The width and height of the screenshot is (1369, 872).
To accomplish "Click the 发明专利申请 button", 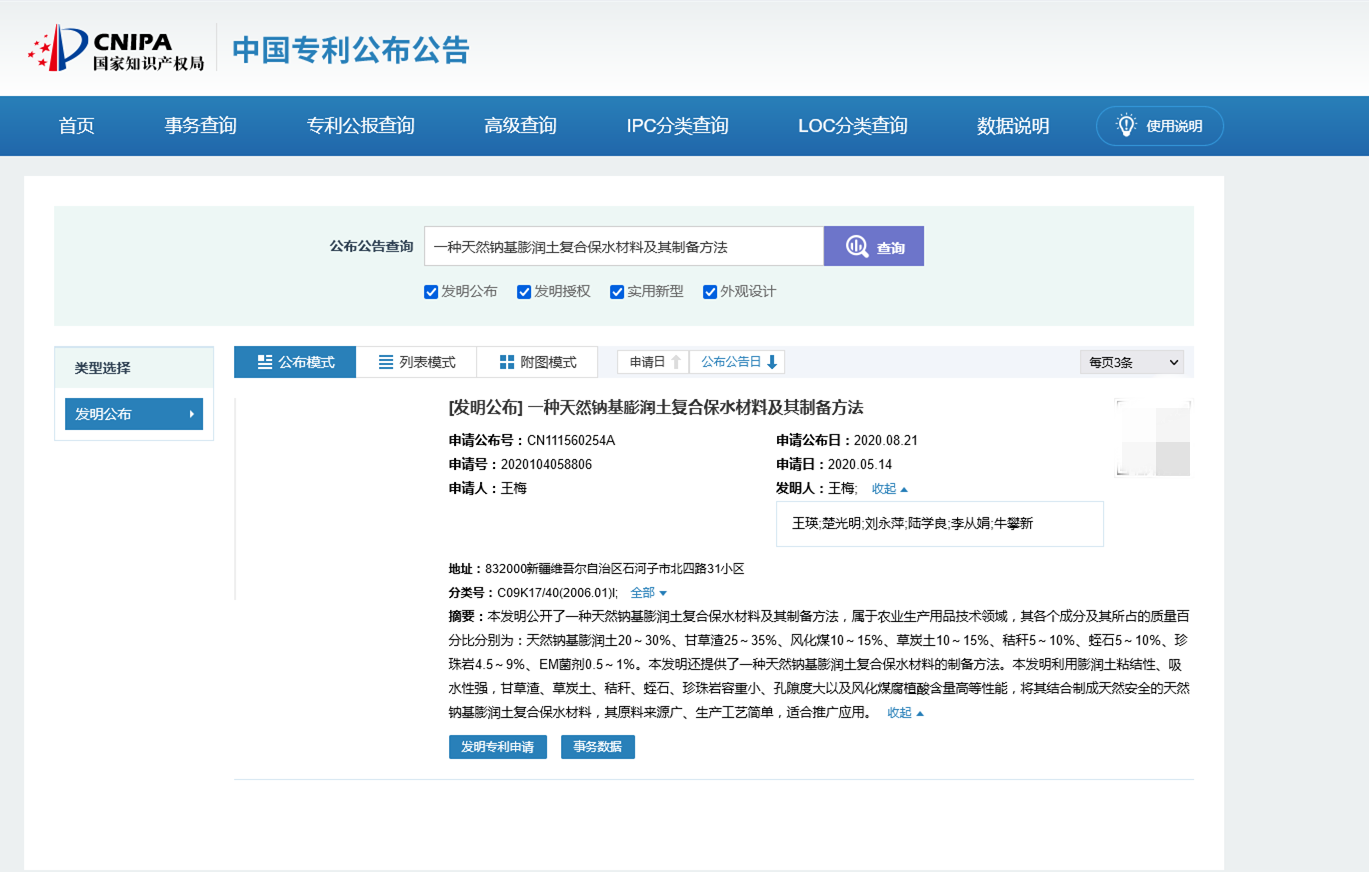I will (498, 747).
